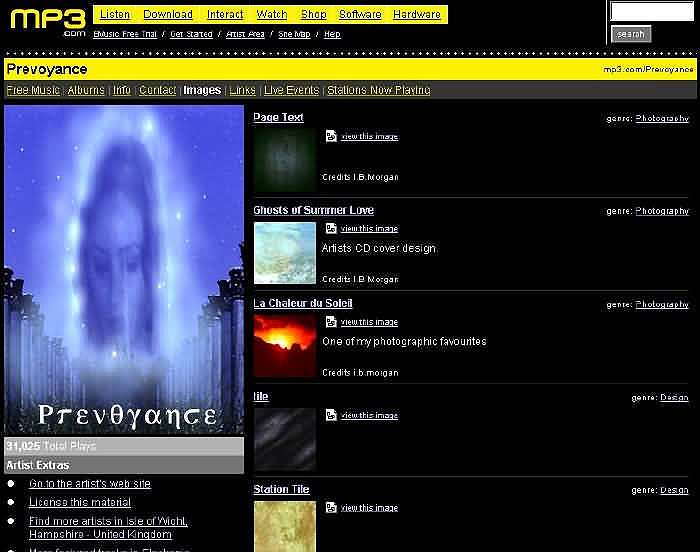Click the image icon under Ghosts of Summer Love
This screenshot has width=700, height=552.
click(x=331, y=228)
